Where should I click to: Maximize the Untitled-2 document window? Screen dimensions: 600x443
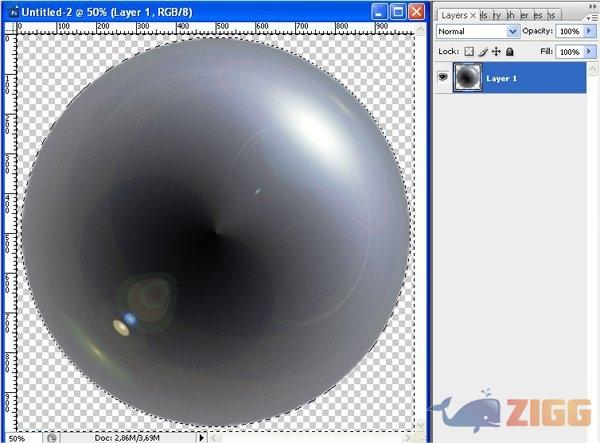(x=398, y=12)
